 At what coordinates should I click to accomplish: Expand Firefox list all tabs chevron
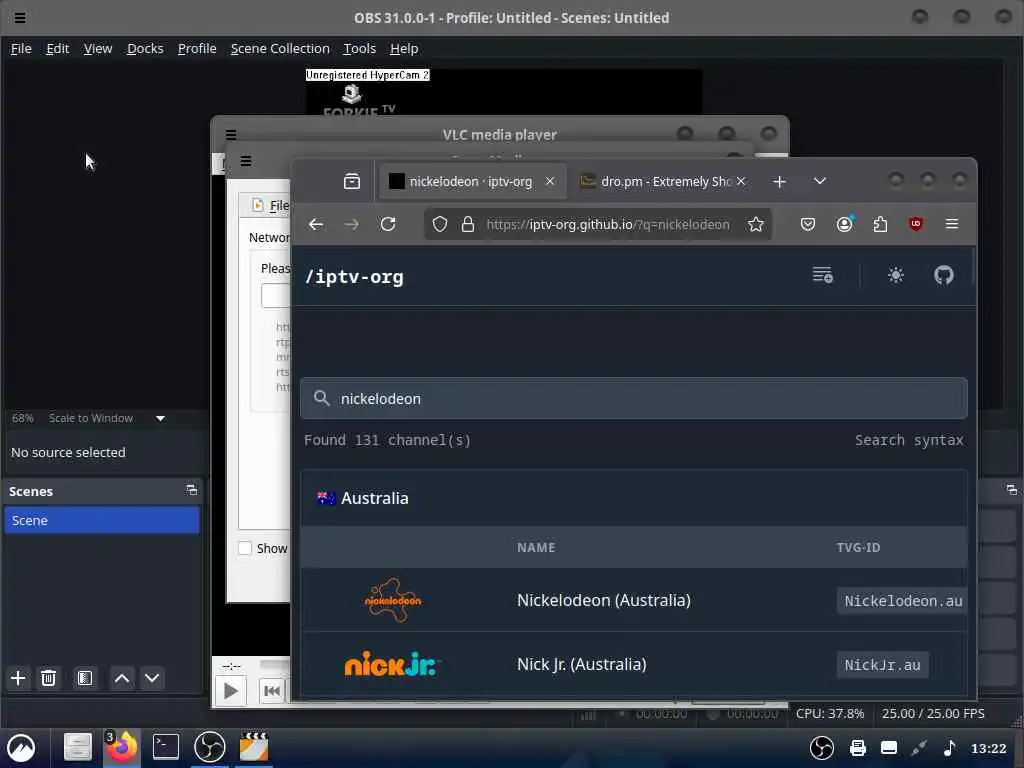click(820, 181)
